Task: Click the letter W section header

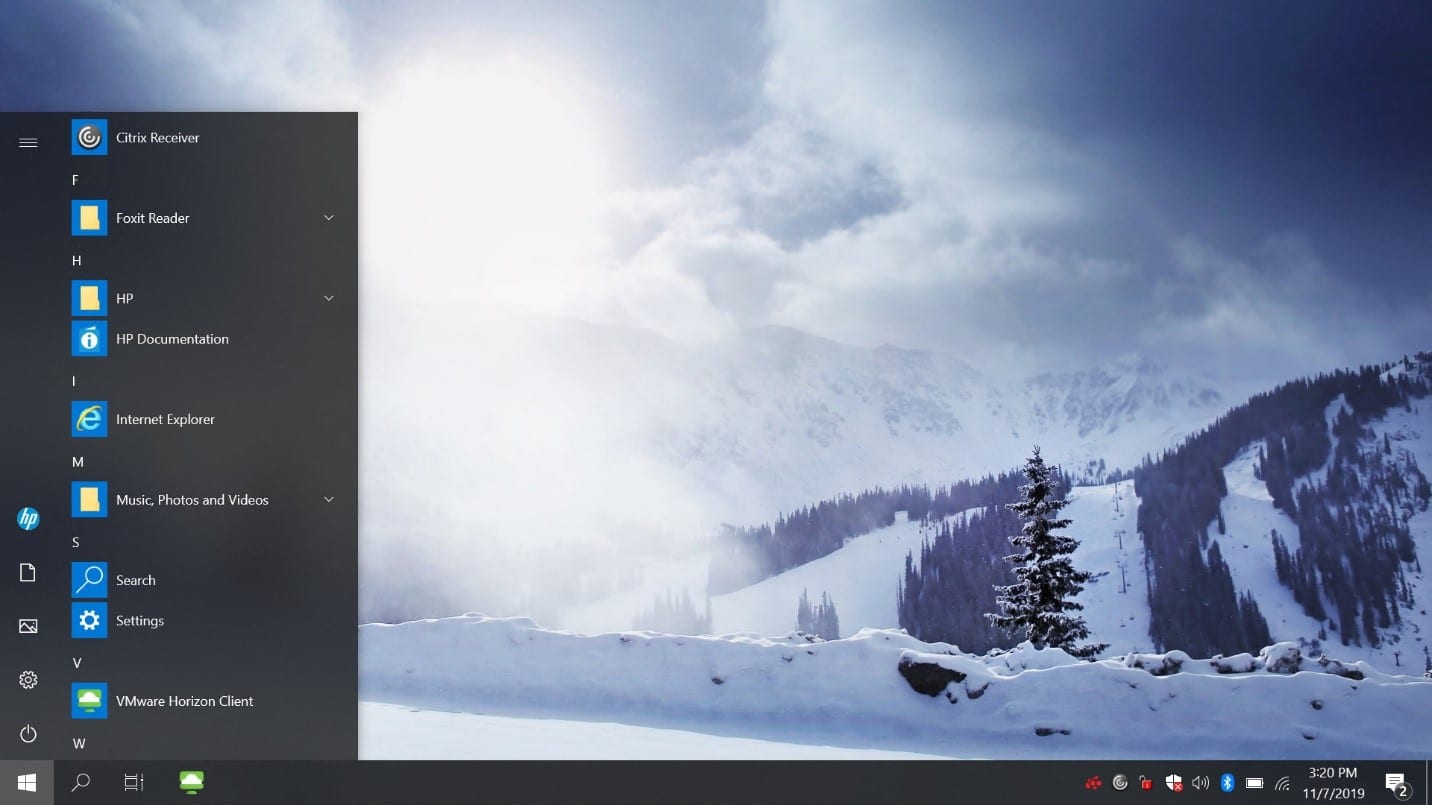Action: click(78, 743)
